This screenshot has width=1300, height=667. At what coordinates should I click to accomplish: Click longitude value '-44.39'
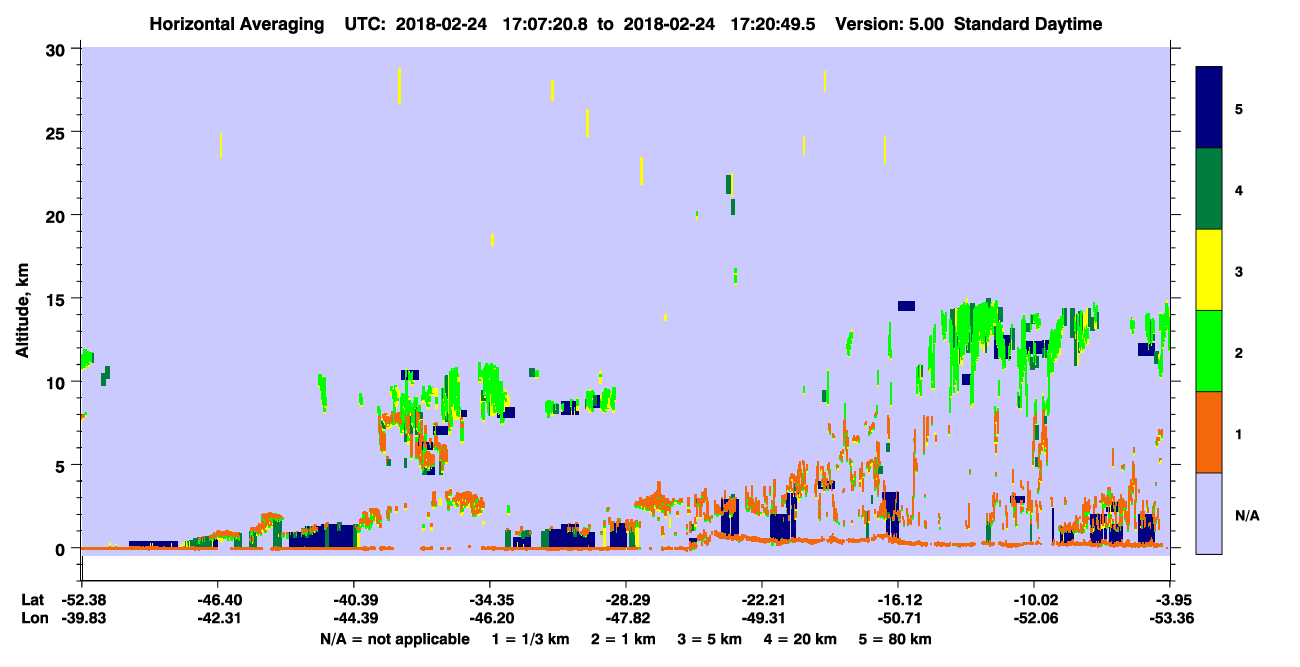(x=353, y=618)
